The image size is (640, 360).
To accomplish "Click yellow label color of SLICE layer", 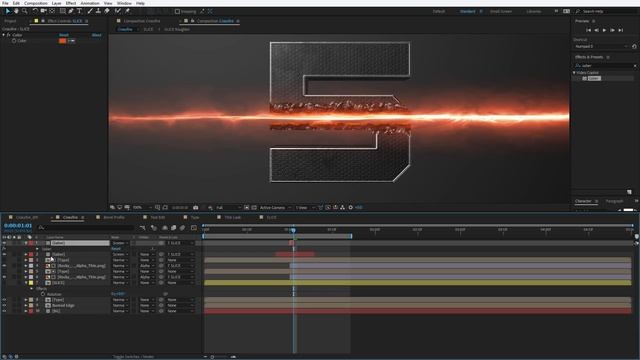I will pos(31,283).
